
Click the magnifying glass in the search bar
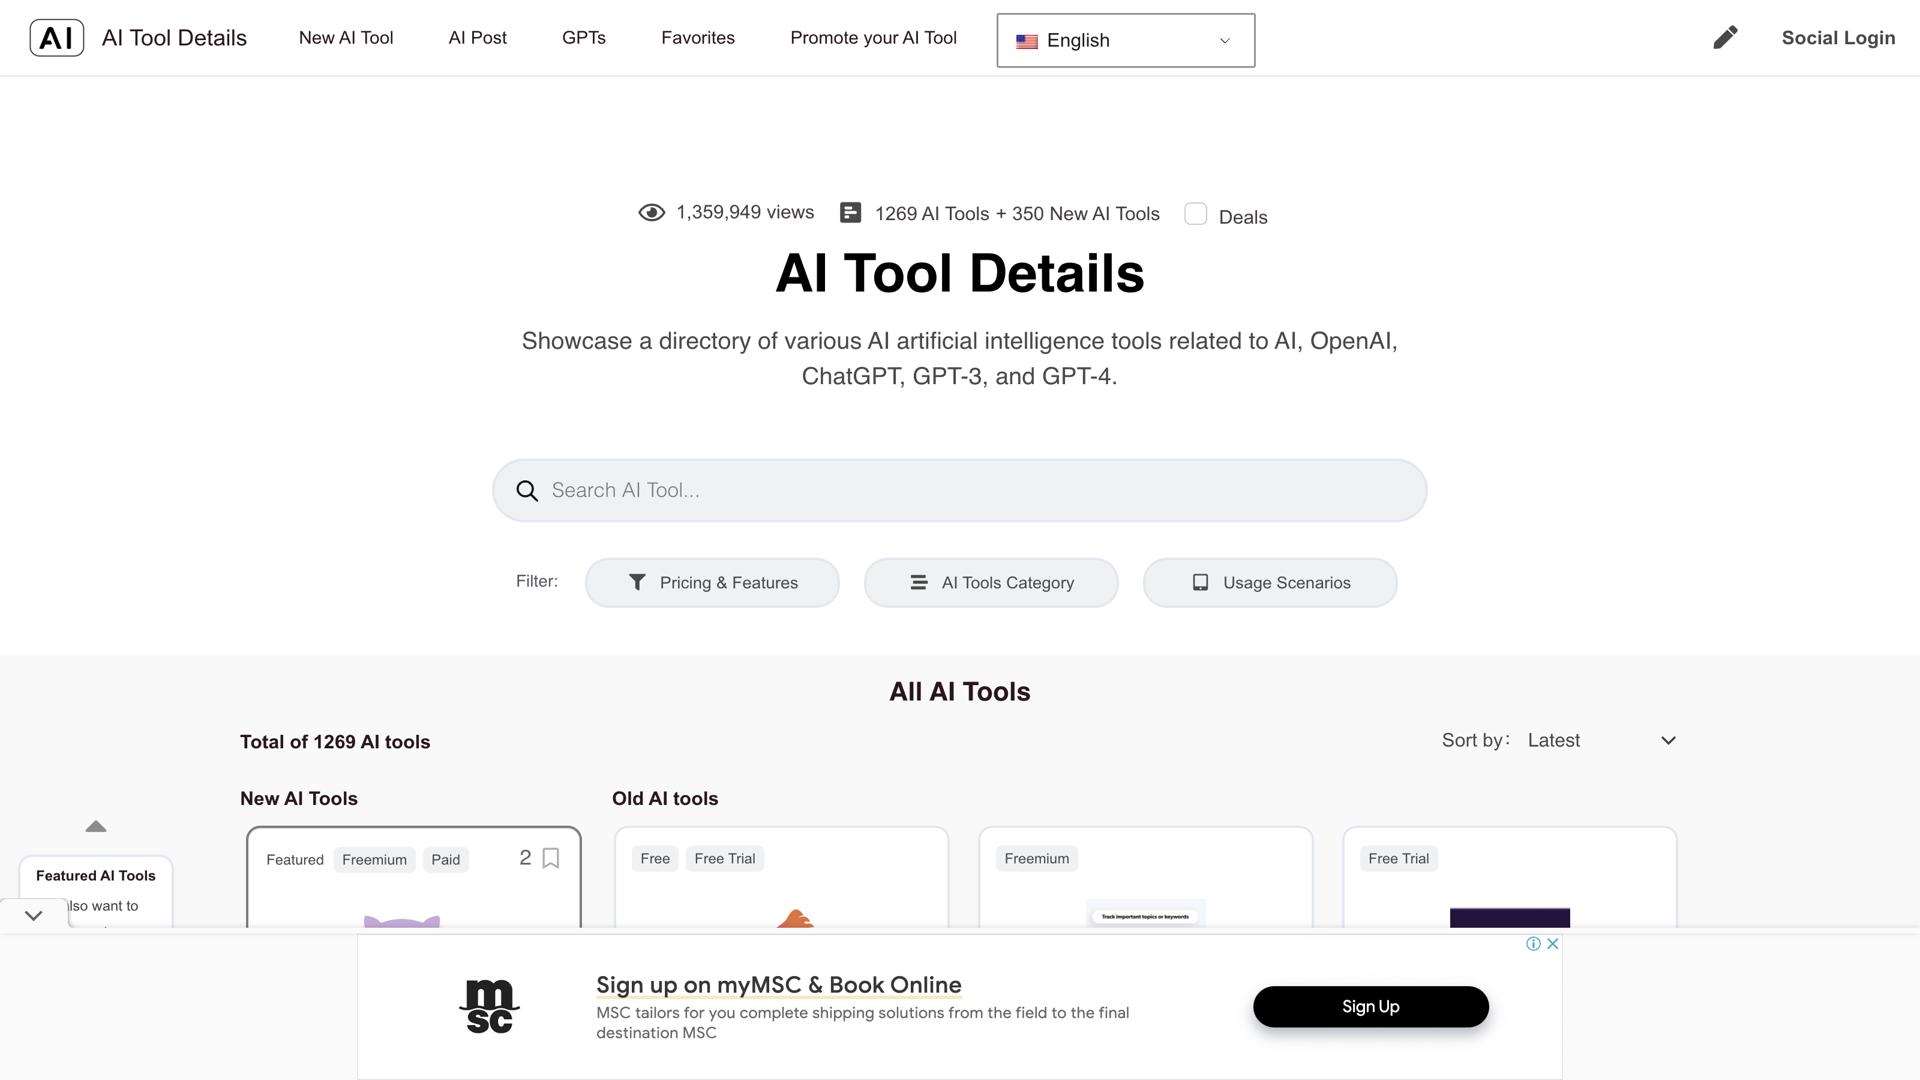[x=526, y=490]
